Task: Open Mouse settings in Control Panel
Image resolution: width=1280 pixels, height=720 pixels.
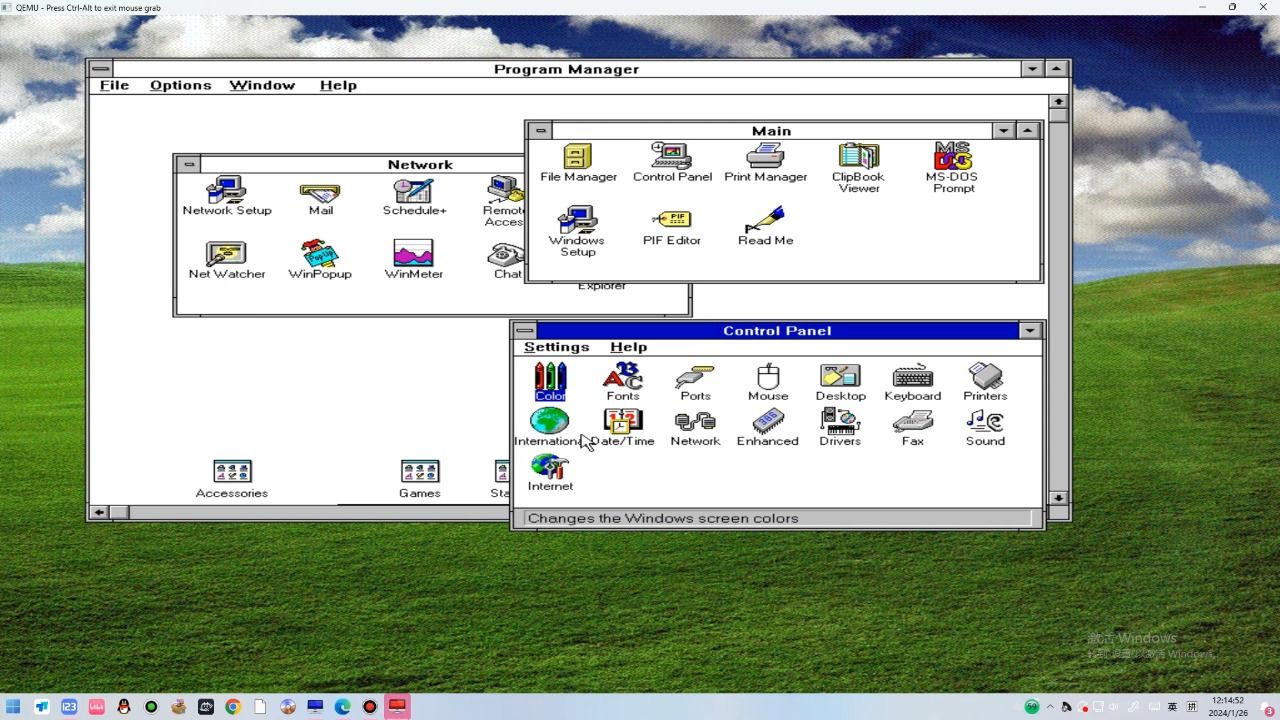Action: pos(767,377)
